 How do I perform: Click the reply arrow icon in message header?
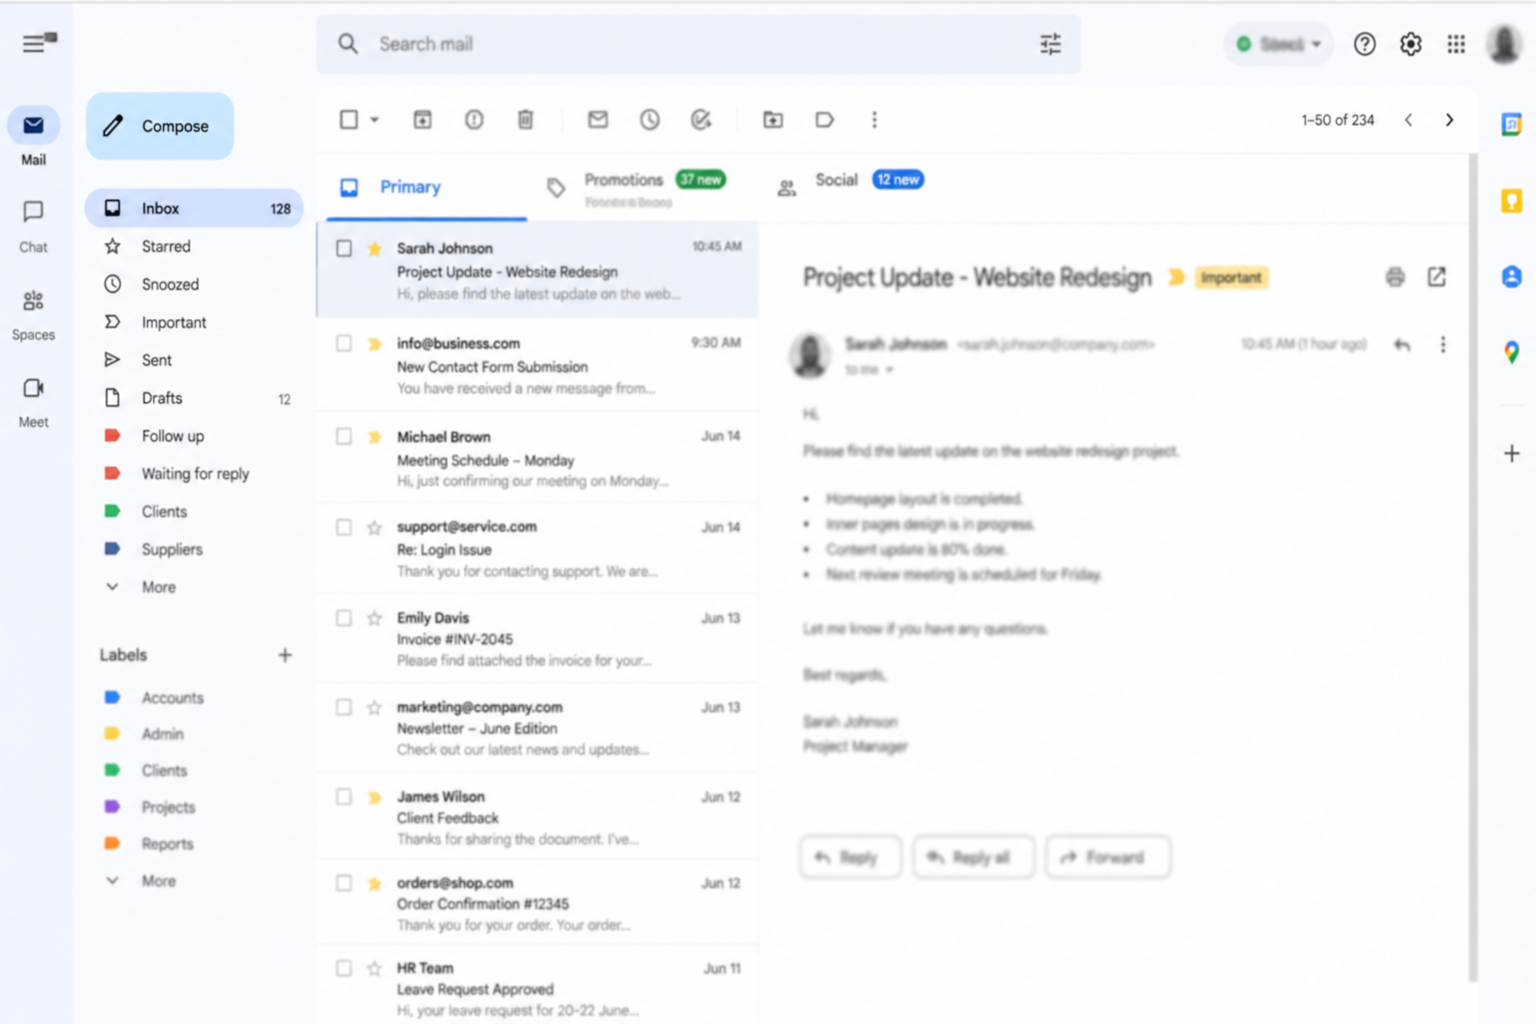click(1402, 345)
